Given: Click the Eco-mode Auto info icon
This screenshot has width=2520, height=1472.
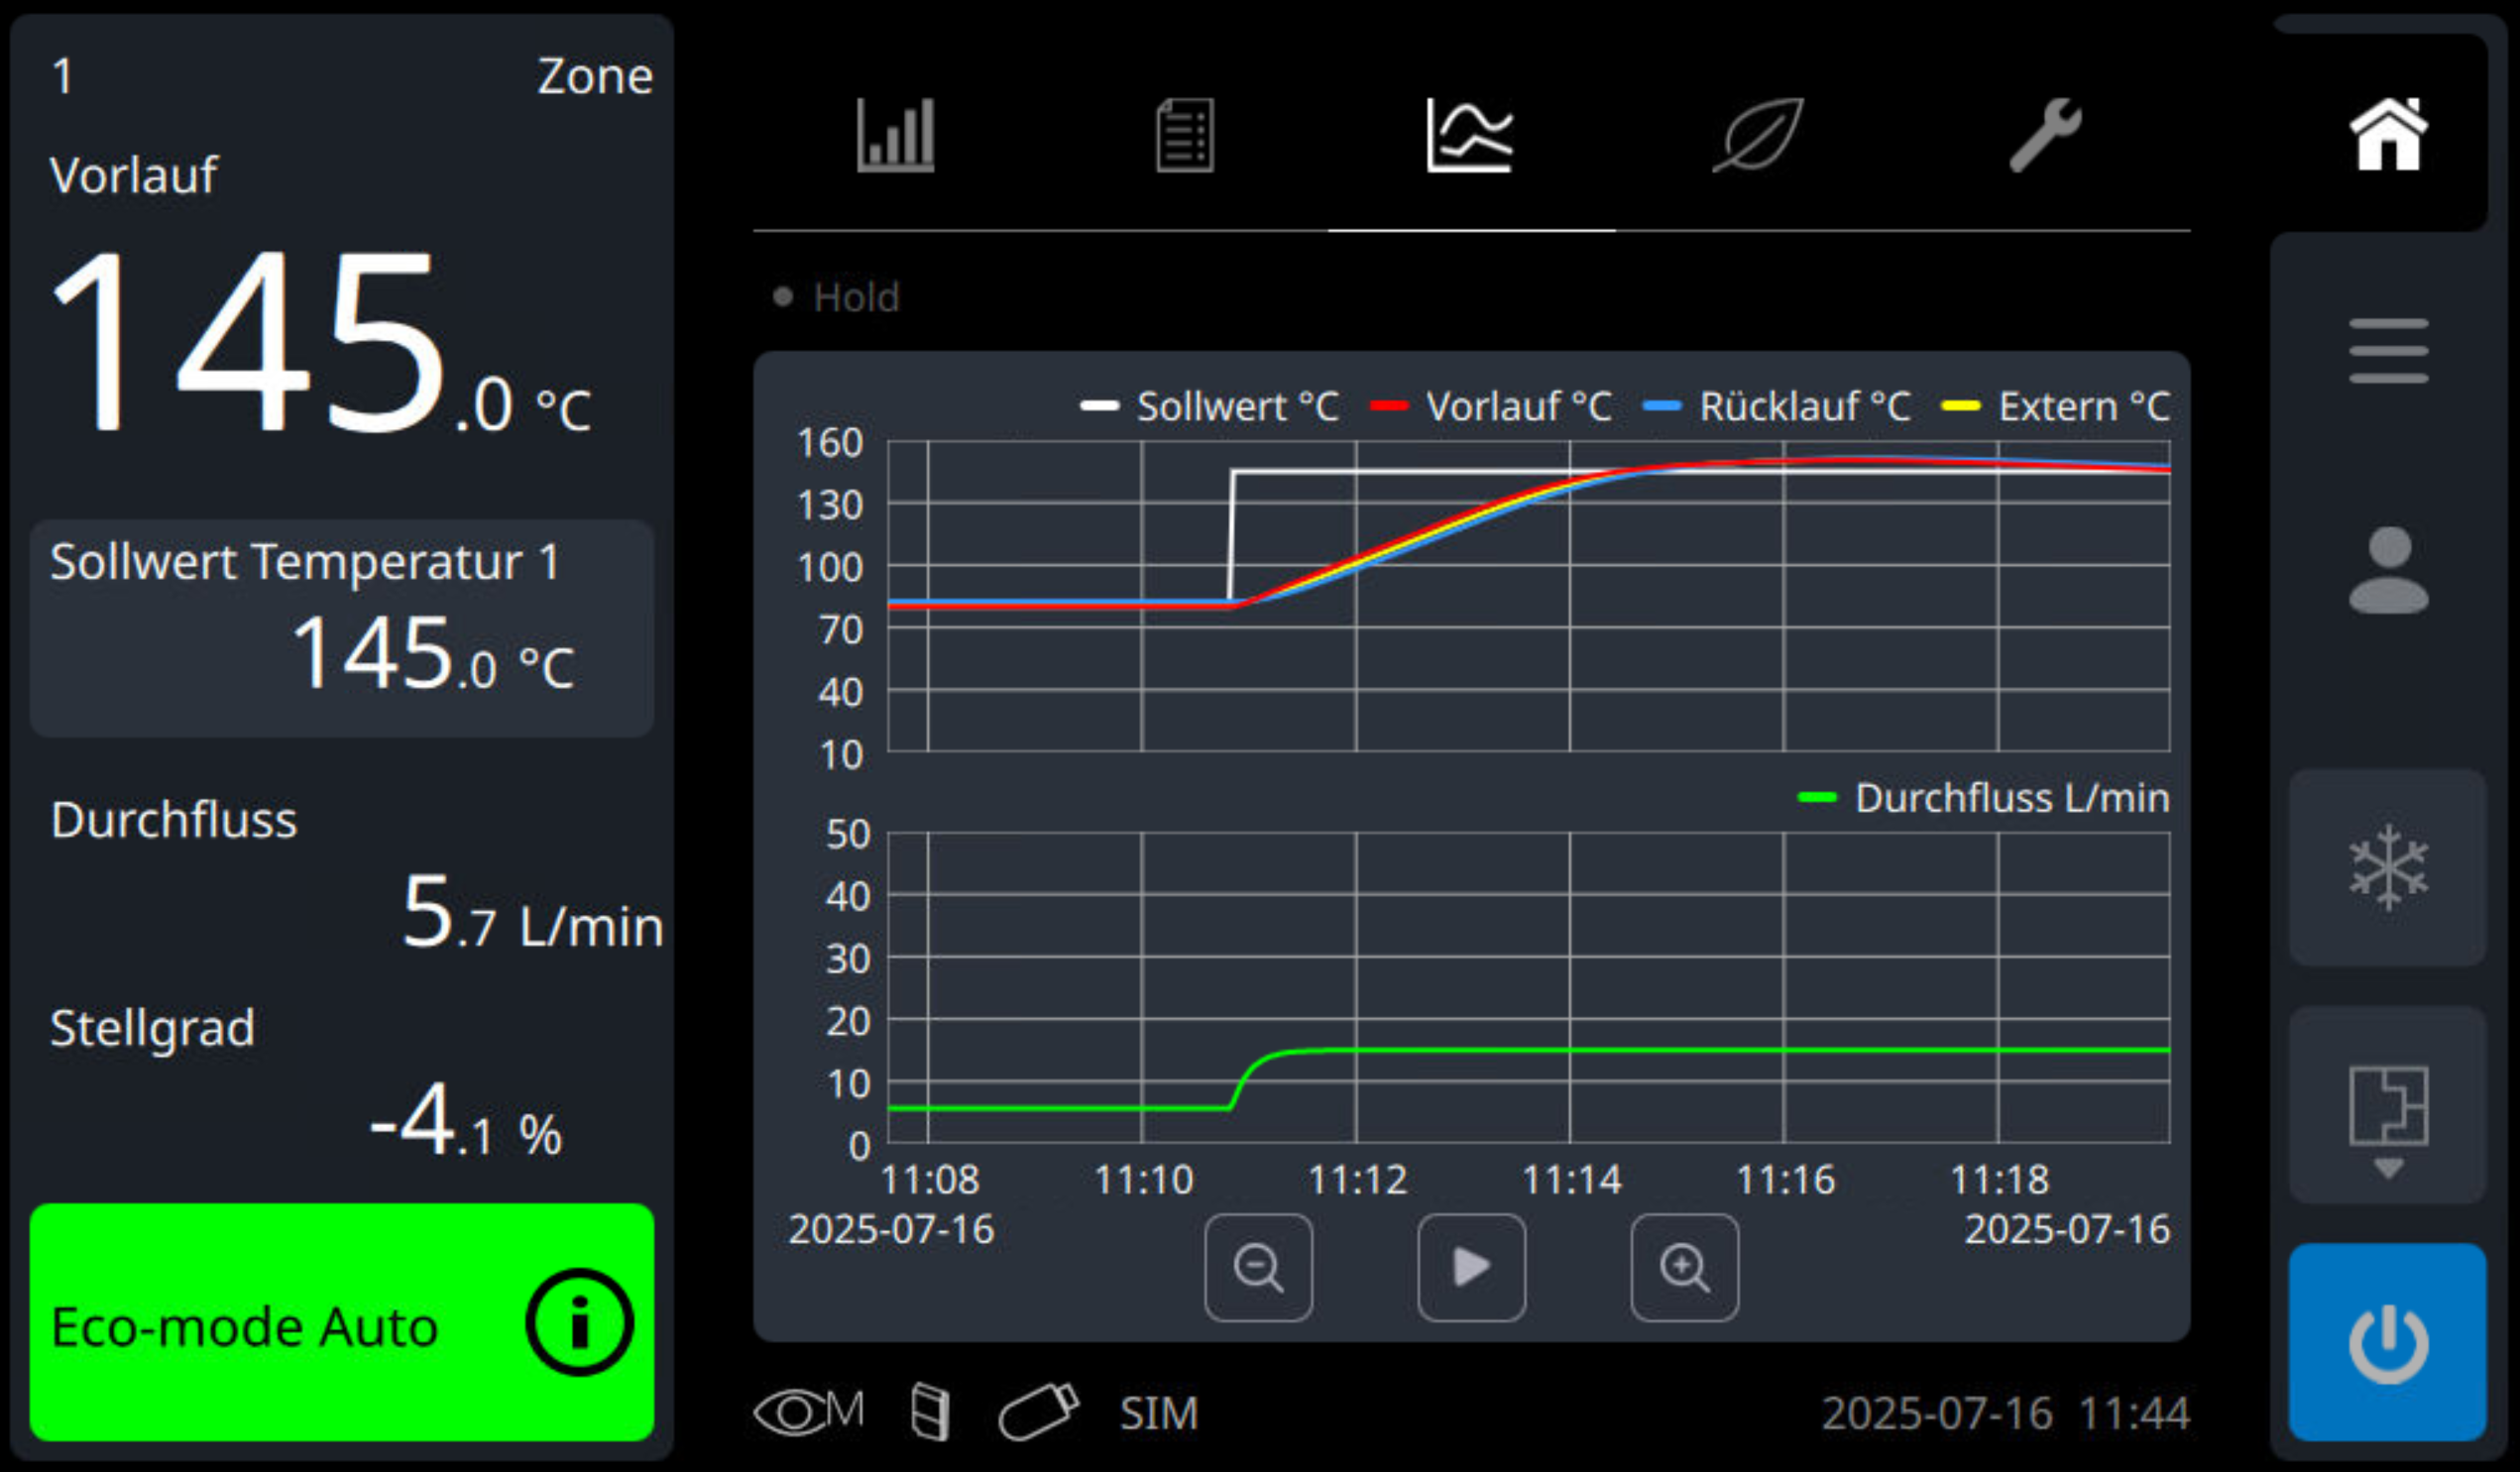Looking at the screenshot, I should [x=579, y=1322].
